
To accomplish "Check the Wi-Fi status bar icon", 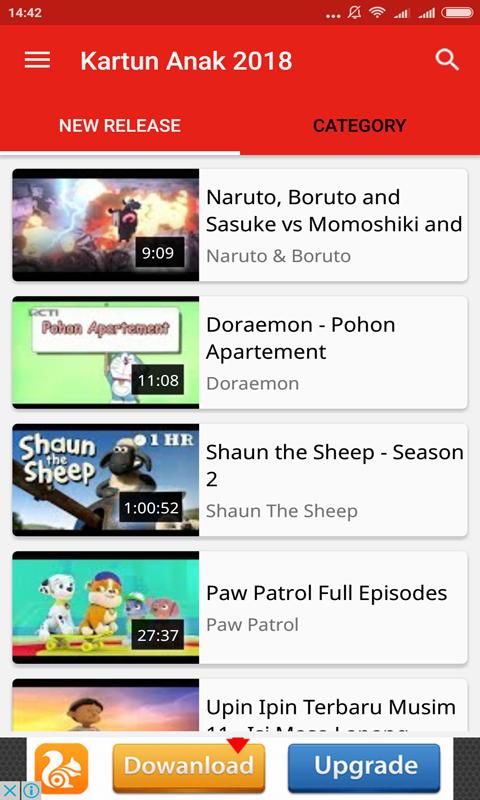I will [x=376, y=13].
